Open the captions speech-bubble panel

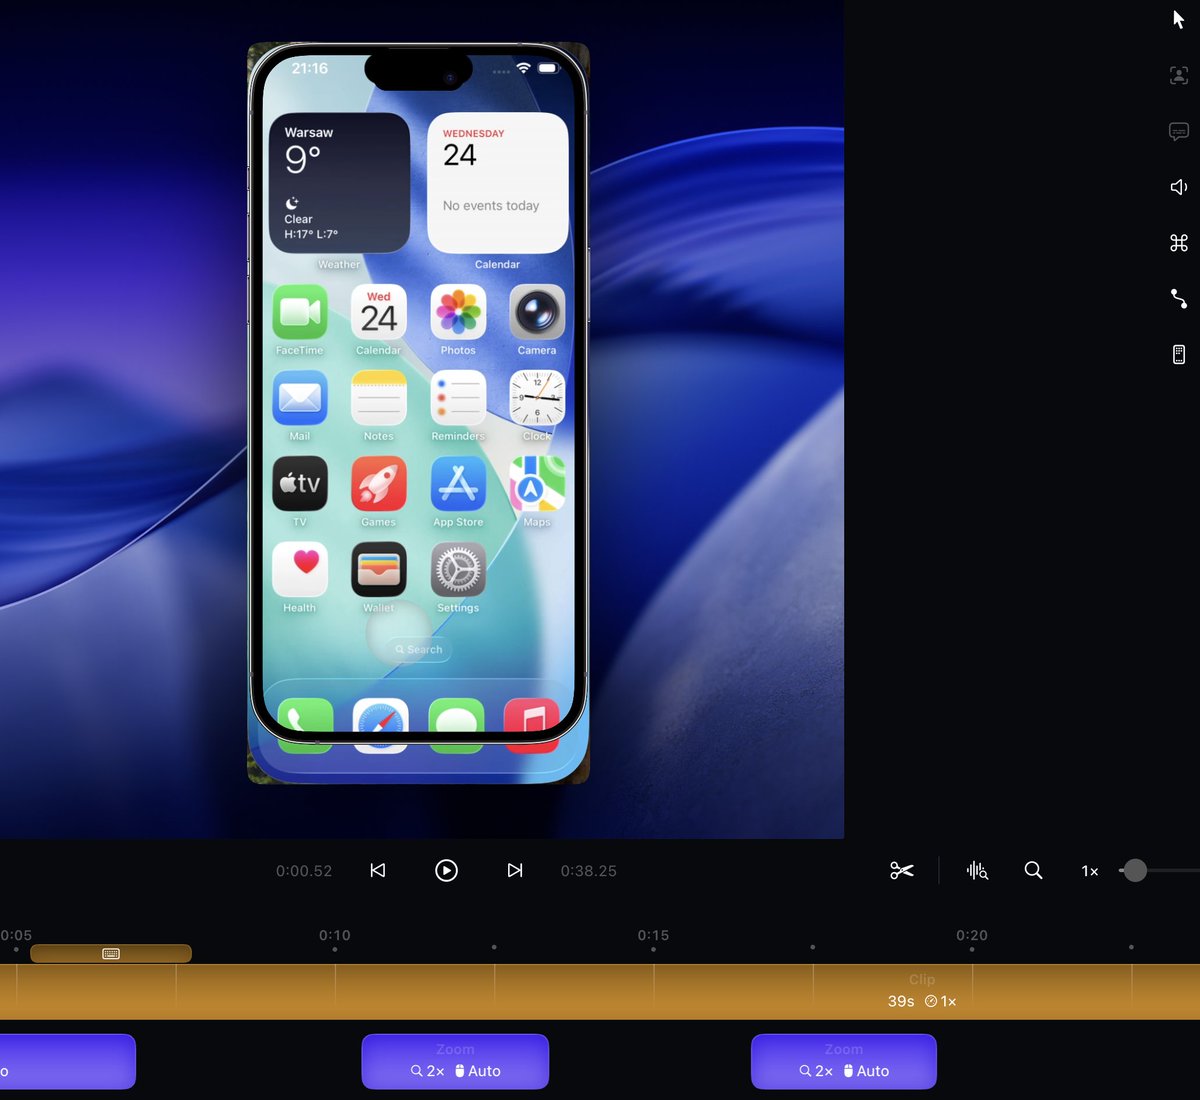1179,131
